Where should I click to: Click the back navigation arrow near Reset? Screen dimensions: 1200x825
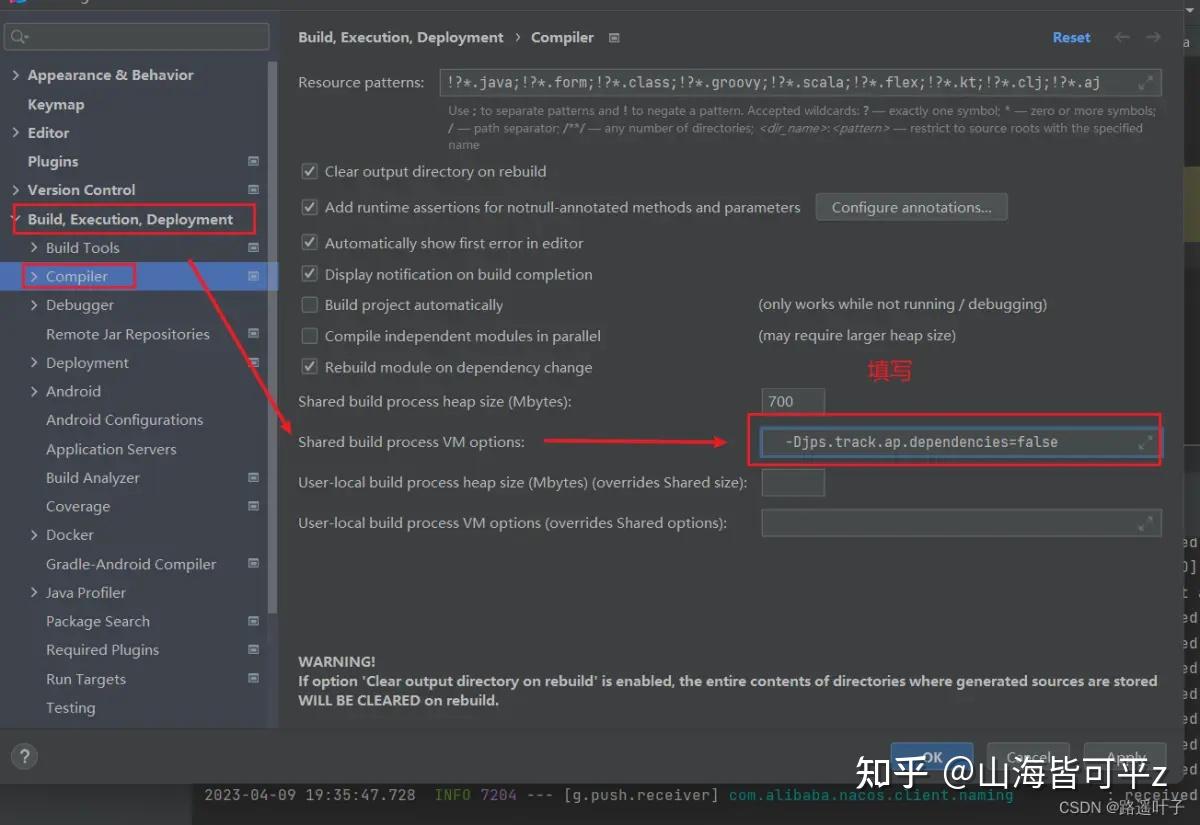point(1121,37)
